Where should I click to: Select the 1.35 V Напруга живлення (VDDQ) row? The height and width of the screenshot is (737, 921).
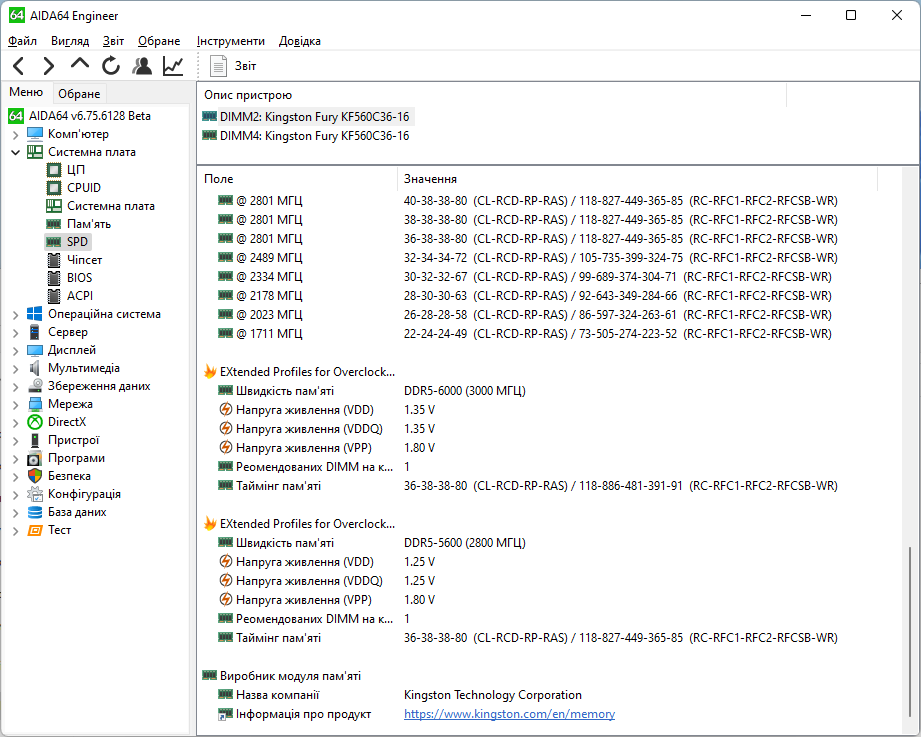point(326,429)
